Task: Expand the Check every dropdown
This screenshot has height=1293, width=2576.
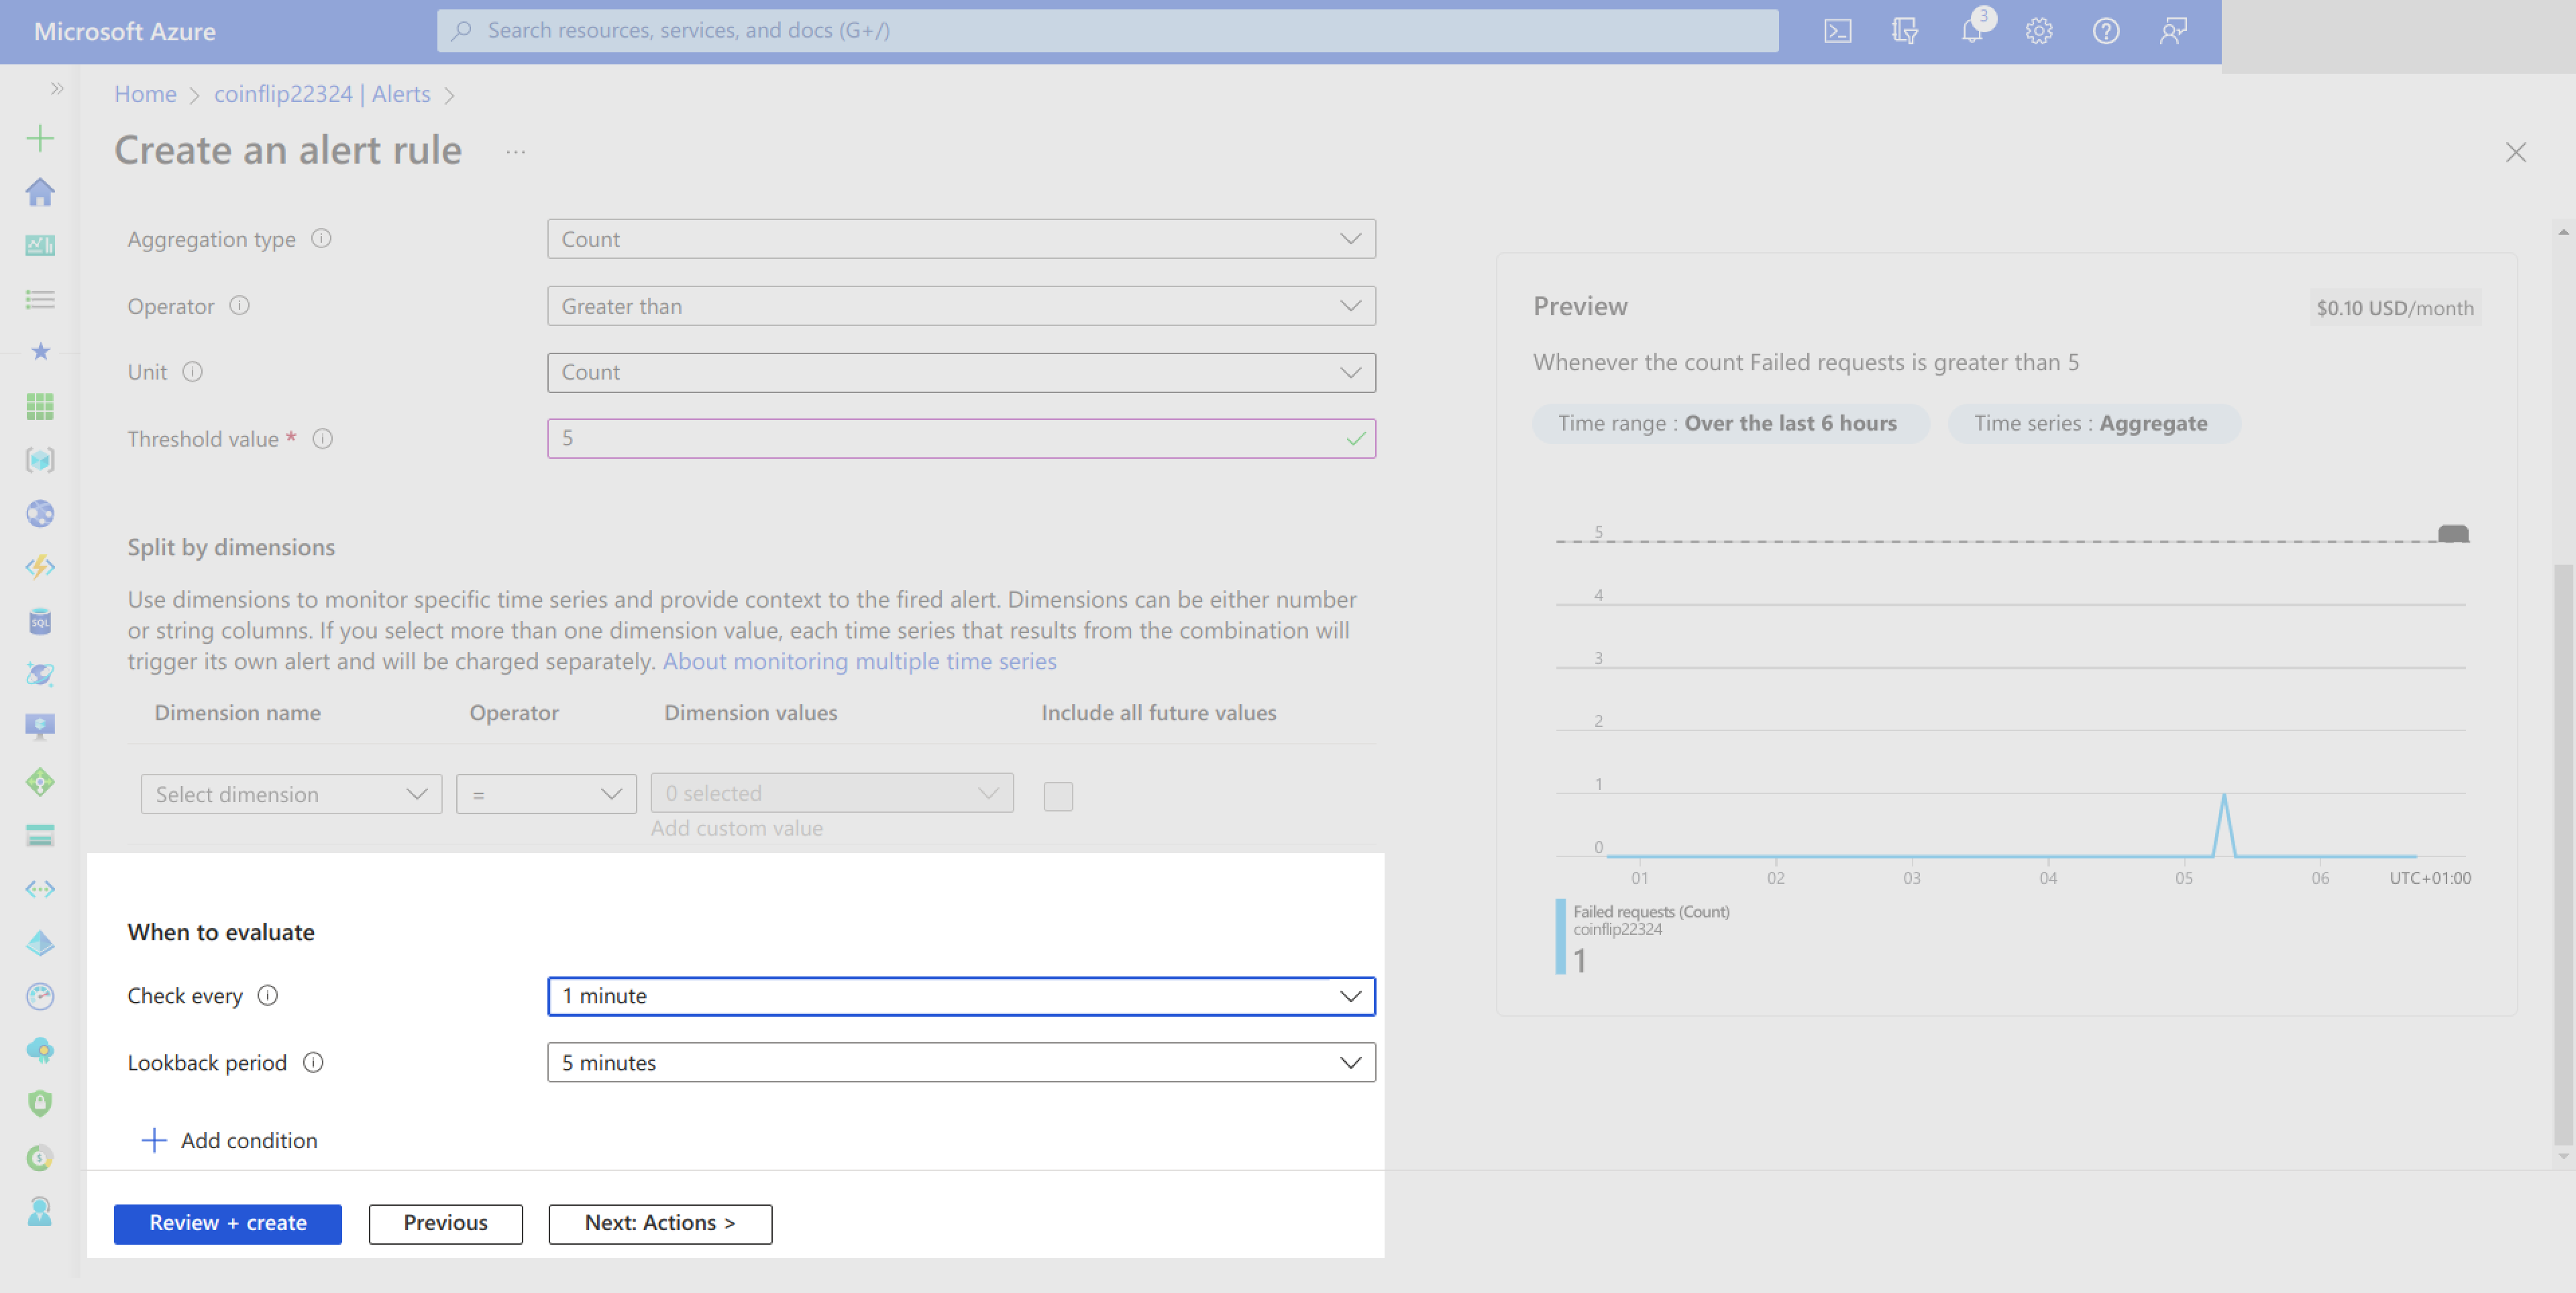Action: coord(960,996)
